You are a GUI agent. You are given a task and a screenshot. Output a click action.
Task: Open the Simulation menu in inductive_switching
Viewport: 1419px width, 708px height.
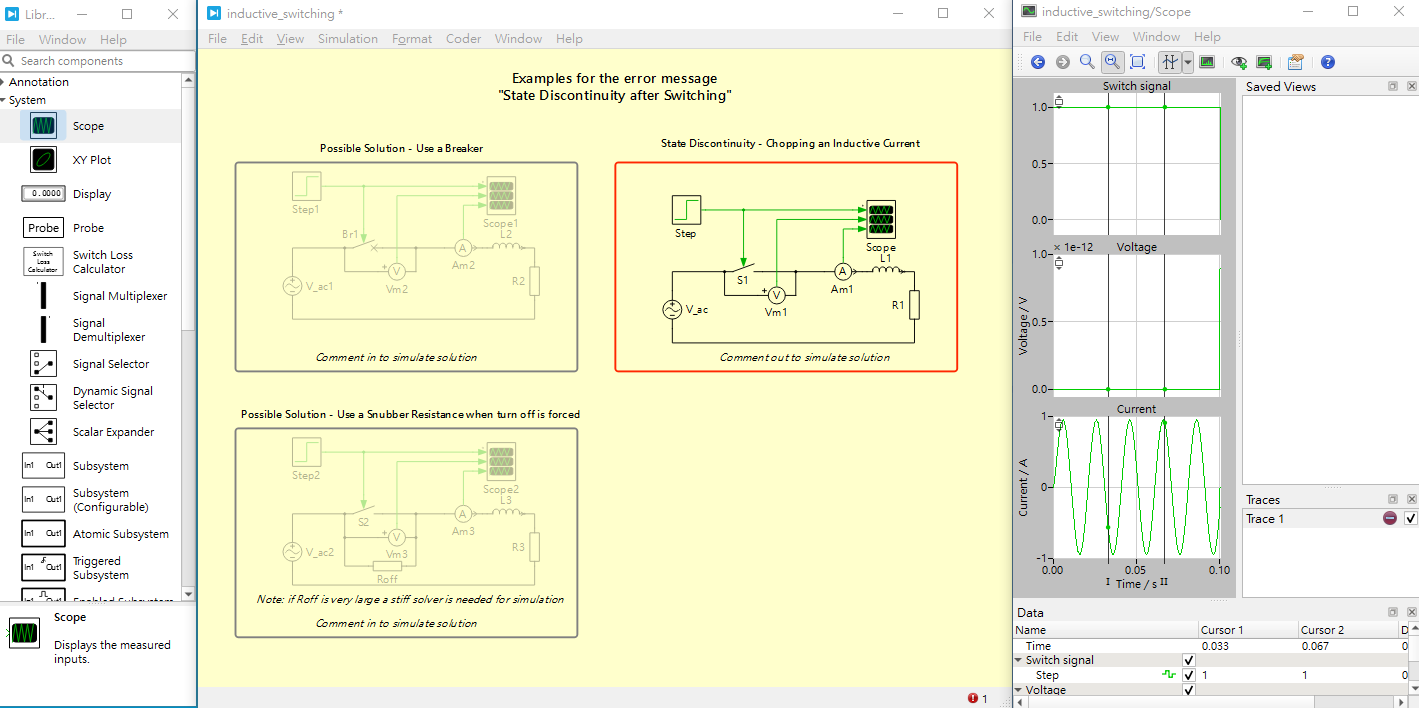(x=348, y=39)
